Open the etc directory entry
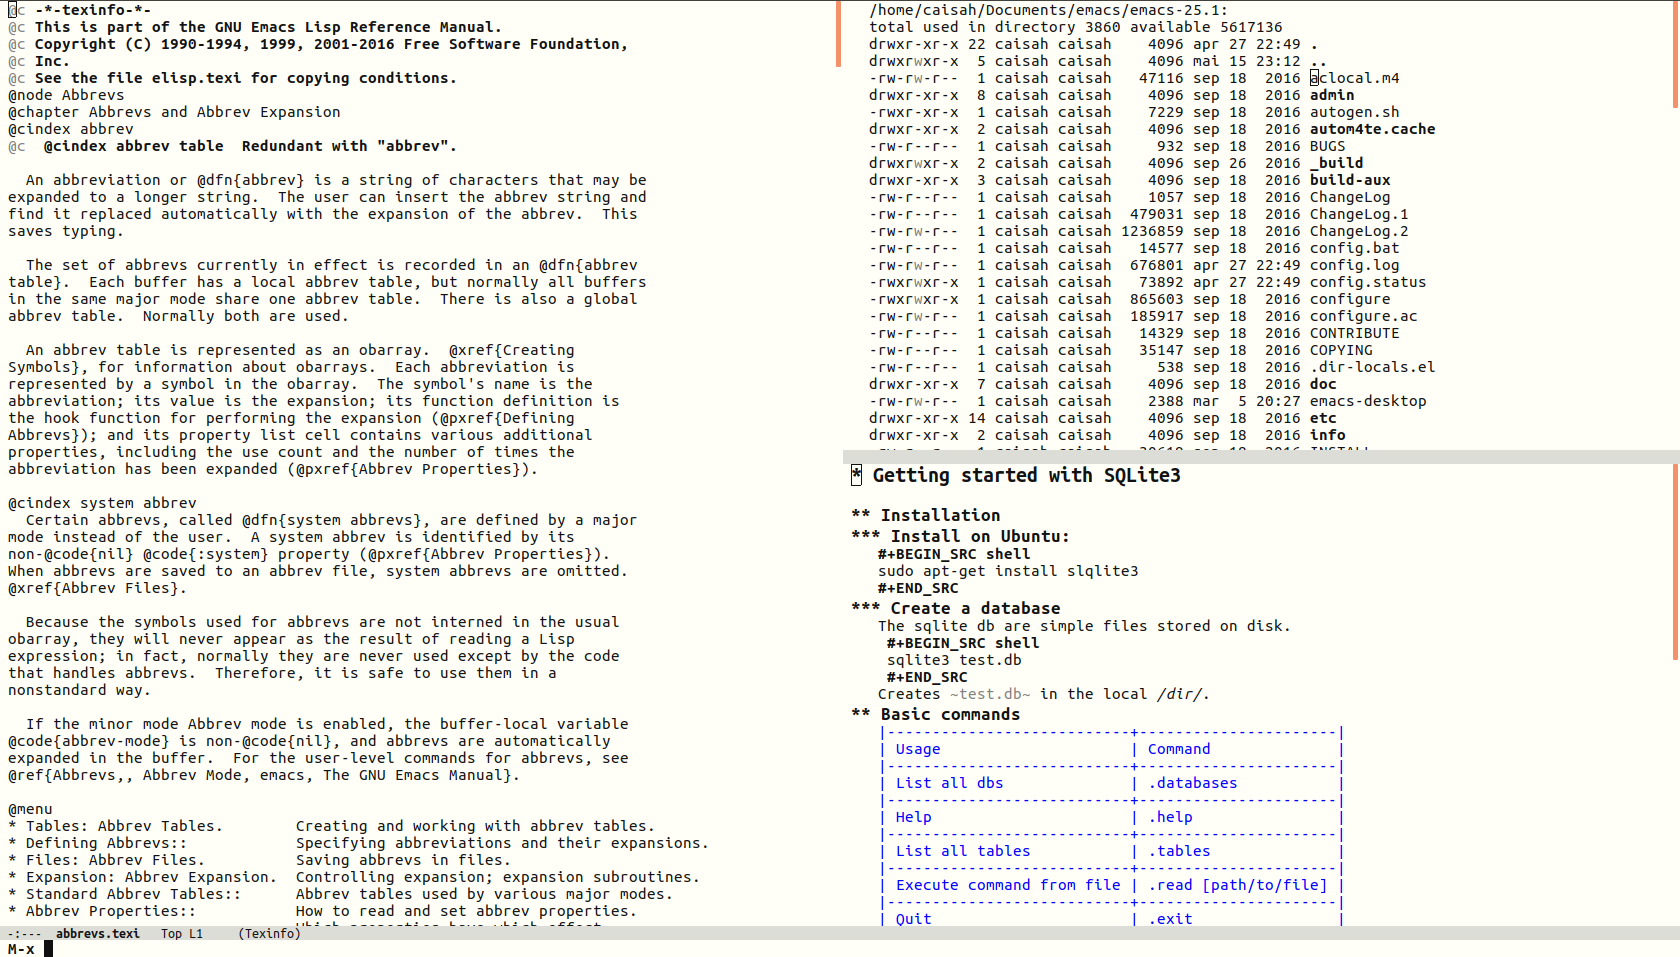 click(x=1323, y=418)
